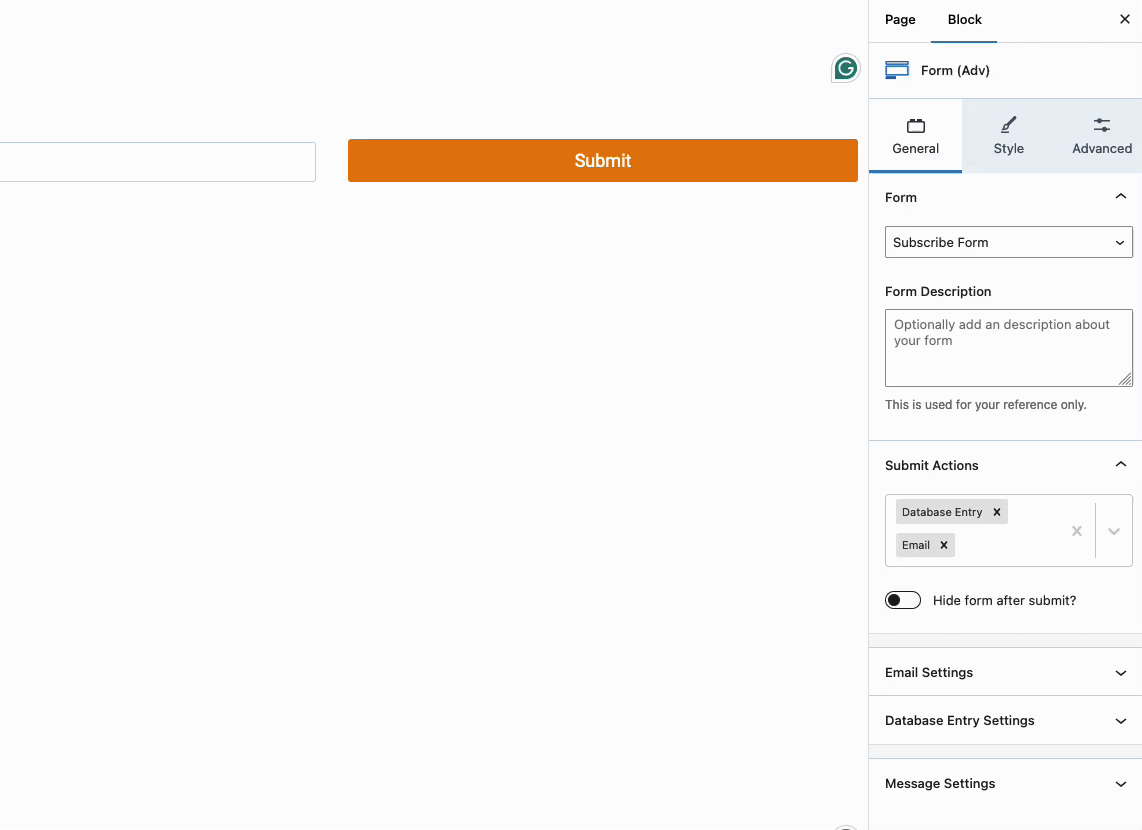Remove the Database Entry submit action
1142x830 pixels.
[x=996, y=511]
